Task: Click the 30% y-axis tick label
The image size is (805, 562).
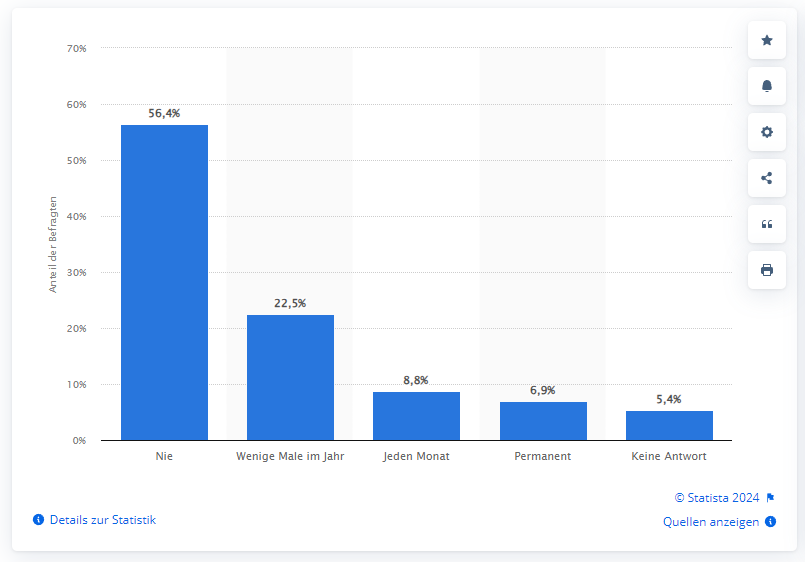Action: tap(76, 272)
